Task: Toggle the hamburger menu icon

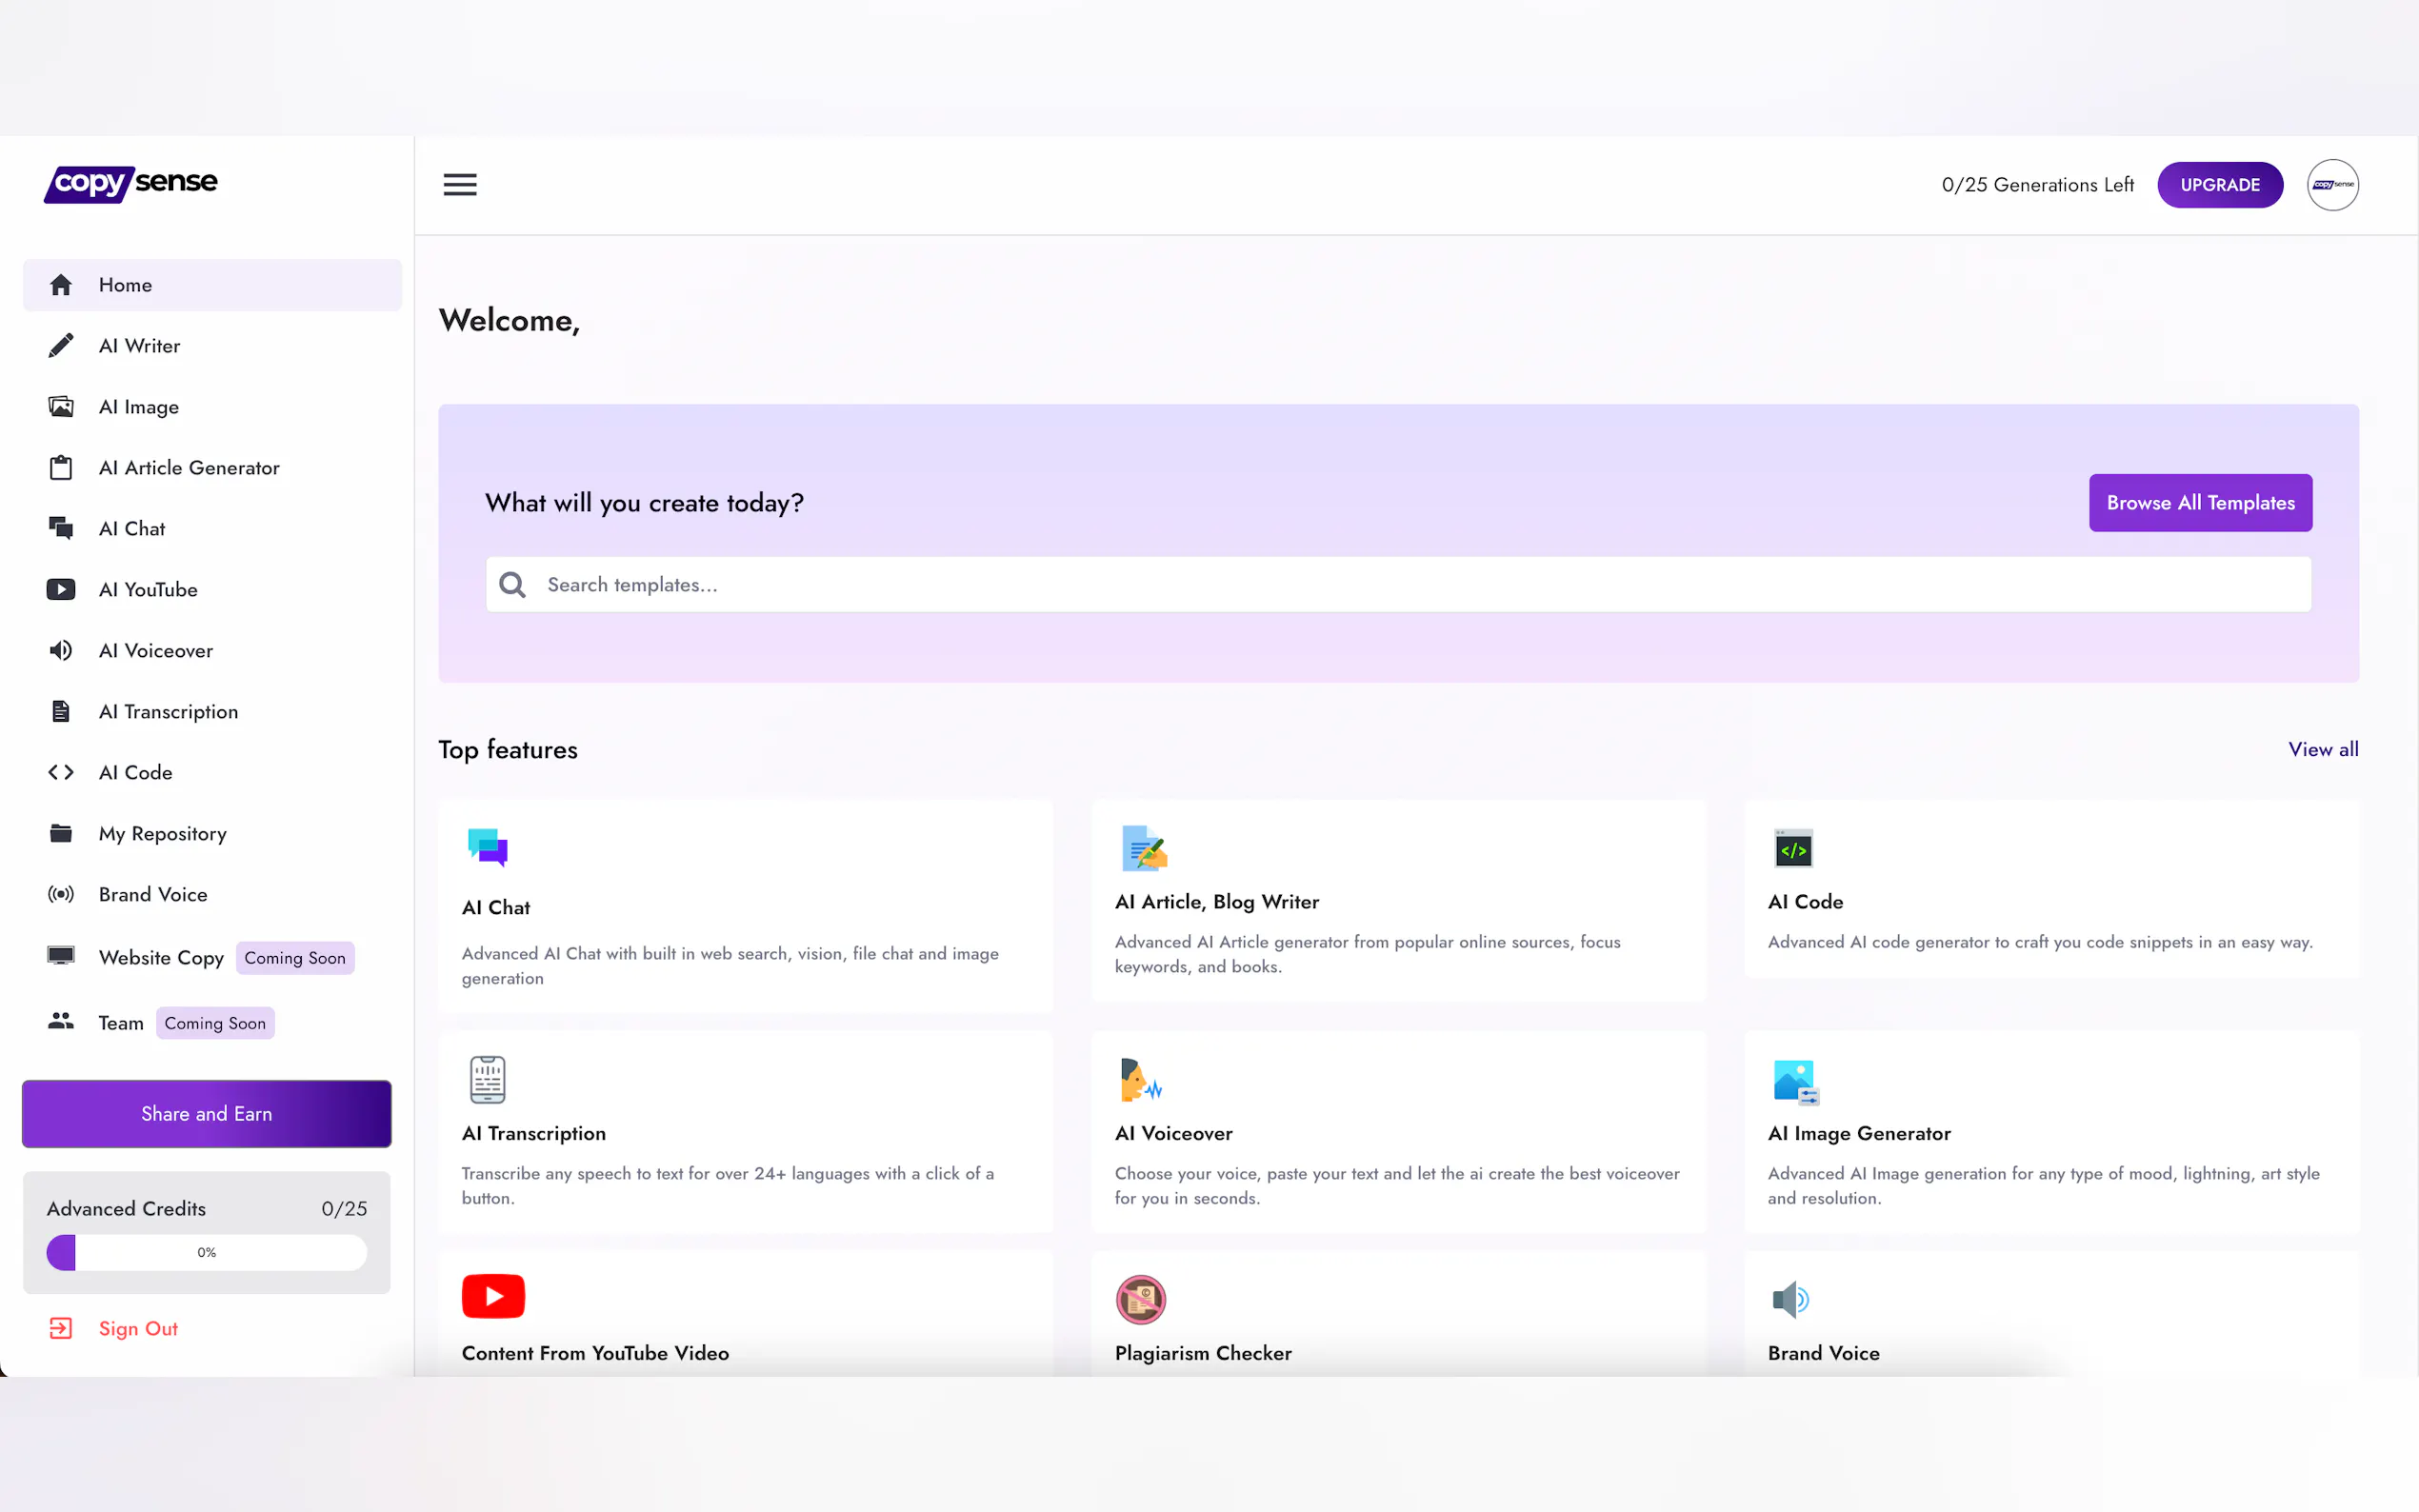Action: 460,185
